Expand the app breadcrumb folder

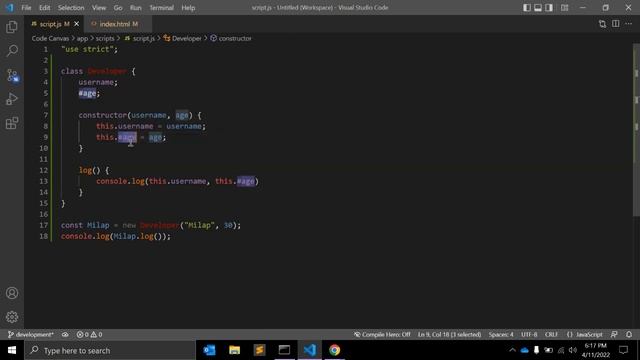(x=82, y=38)
